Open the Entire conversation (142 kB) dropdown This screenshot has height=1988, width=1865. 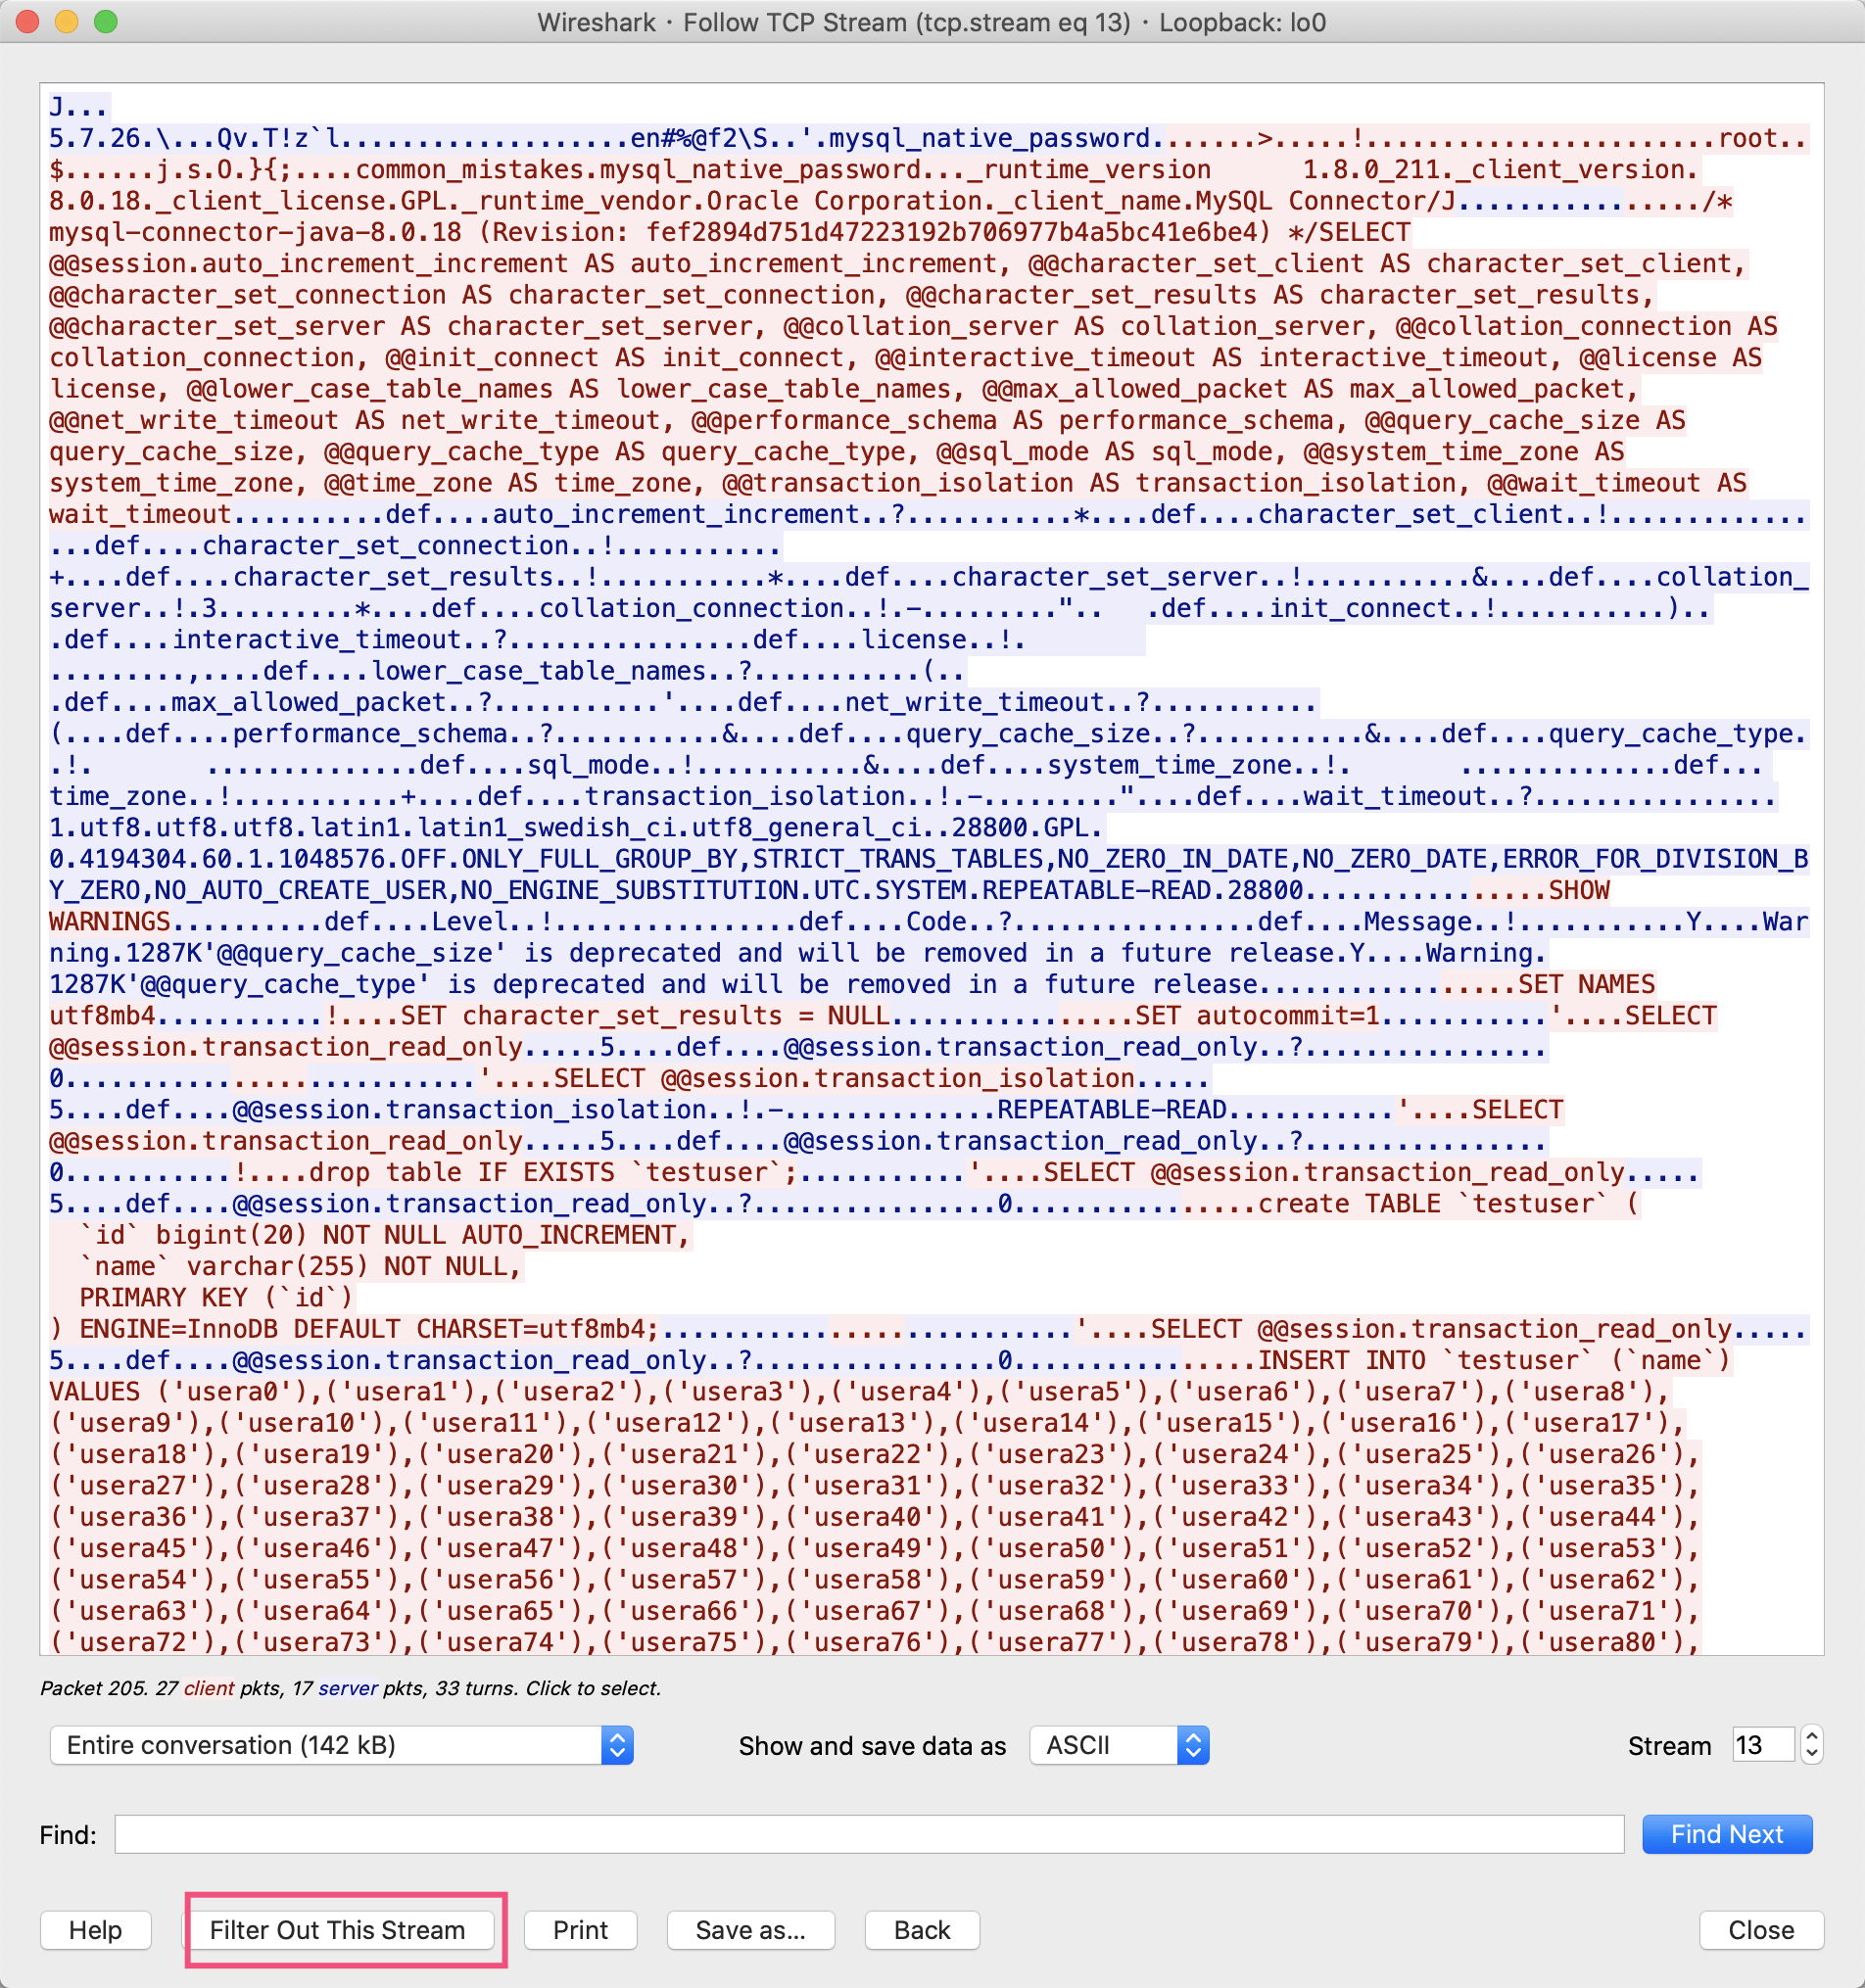341,1745
